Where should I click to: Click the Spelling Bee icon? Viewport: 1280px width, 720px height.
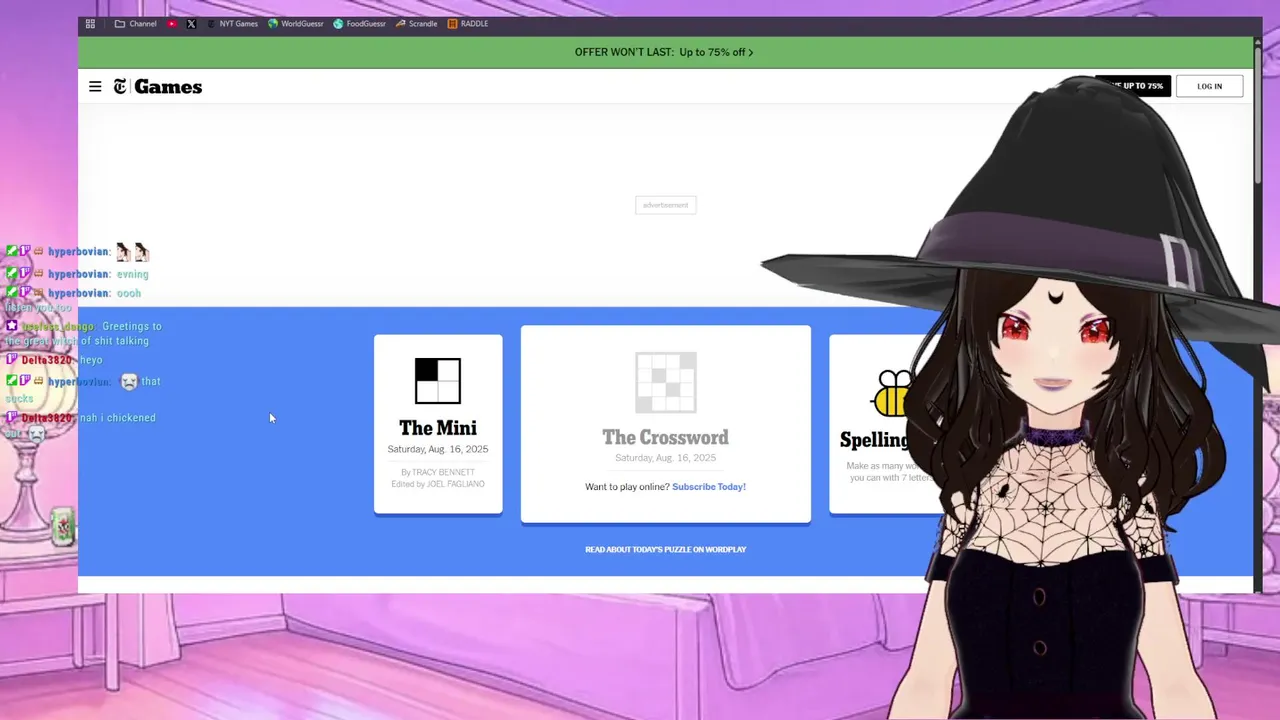click(x=892, y=394)
